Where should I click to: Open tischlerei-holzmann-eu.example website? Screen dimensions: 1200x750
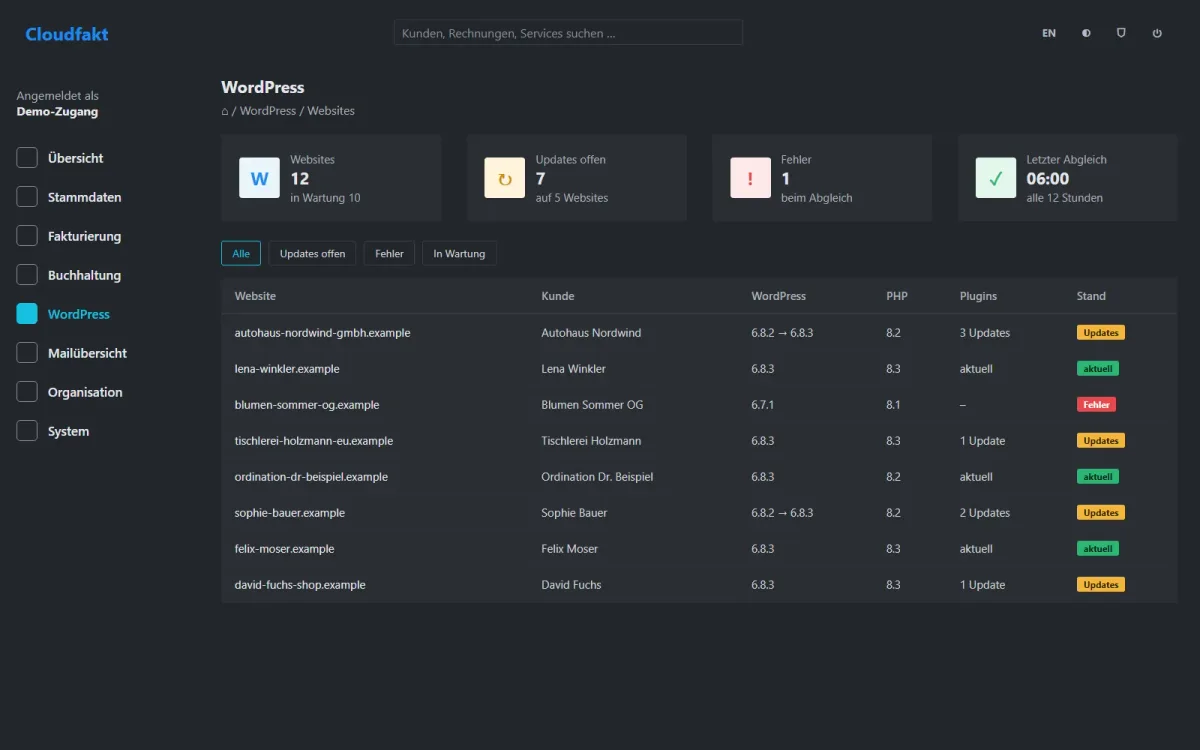pyautogui.click(x=314, y=440)
